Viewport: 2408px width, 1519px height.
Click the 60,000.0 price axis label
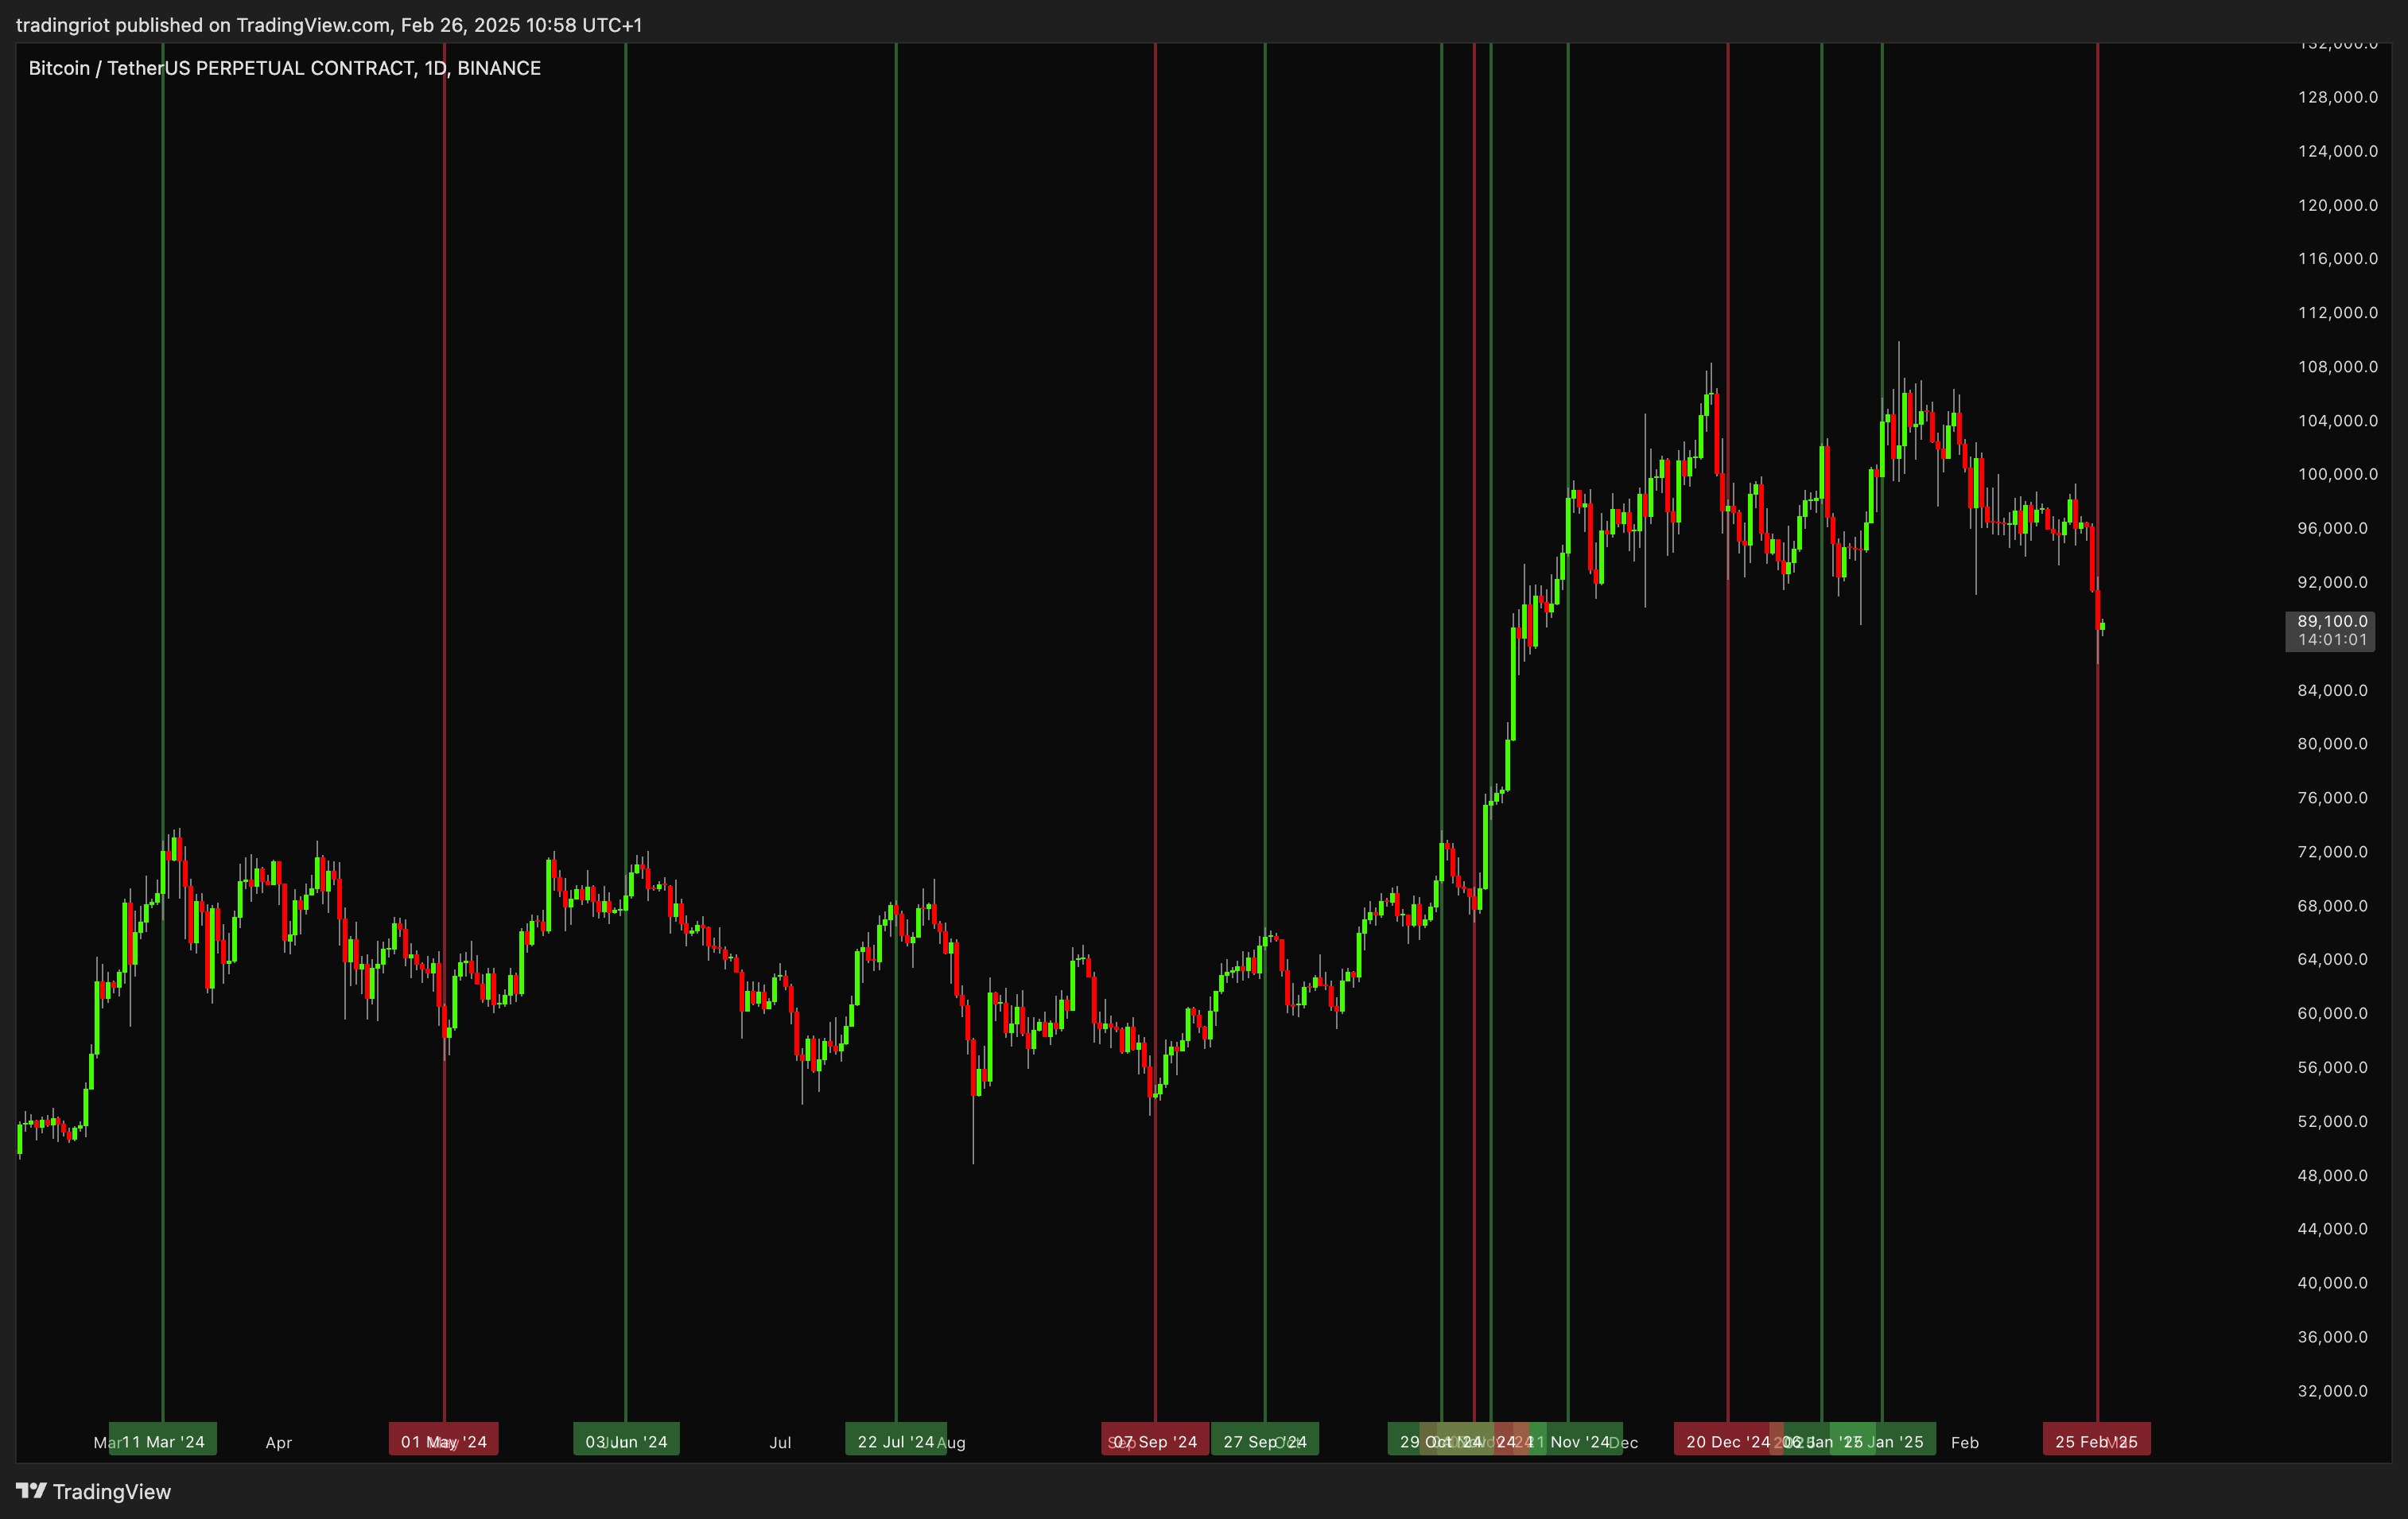[x=2332, y=1013]
